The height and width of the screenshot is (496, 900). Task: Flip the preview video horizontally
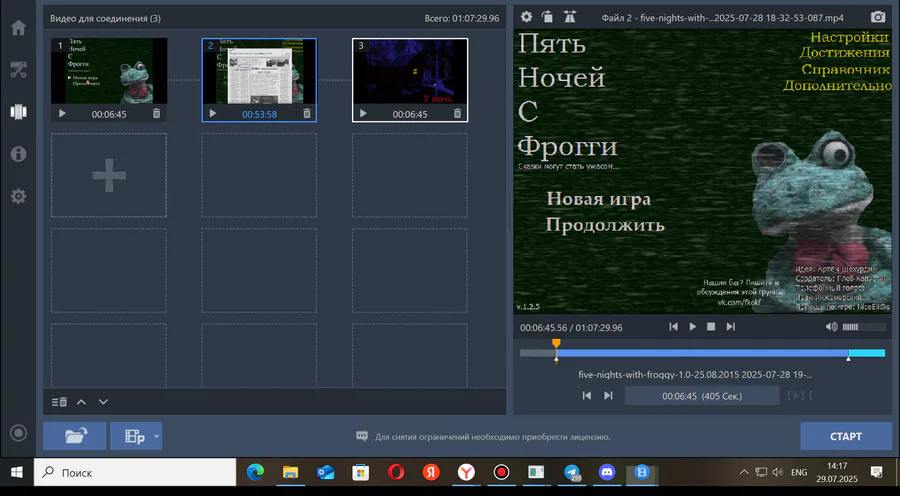[x=569, y=17]
